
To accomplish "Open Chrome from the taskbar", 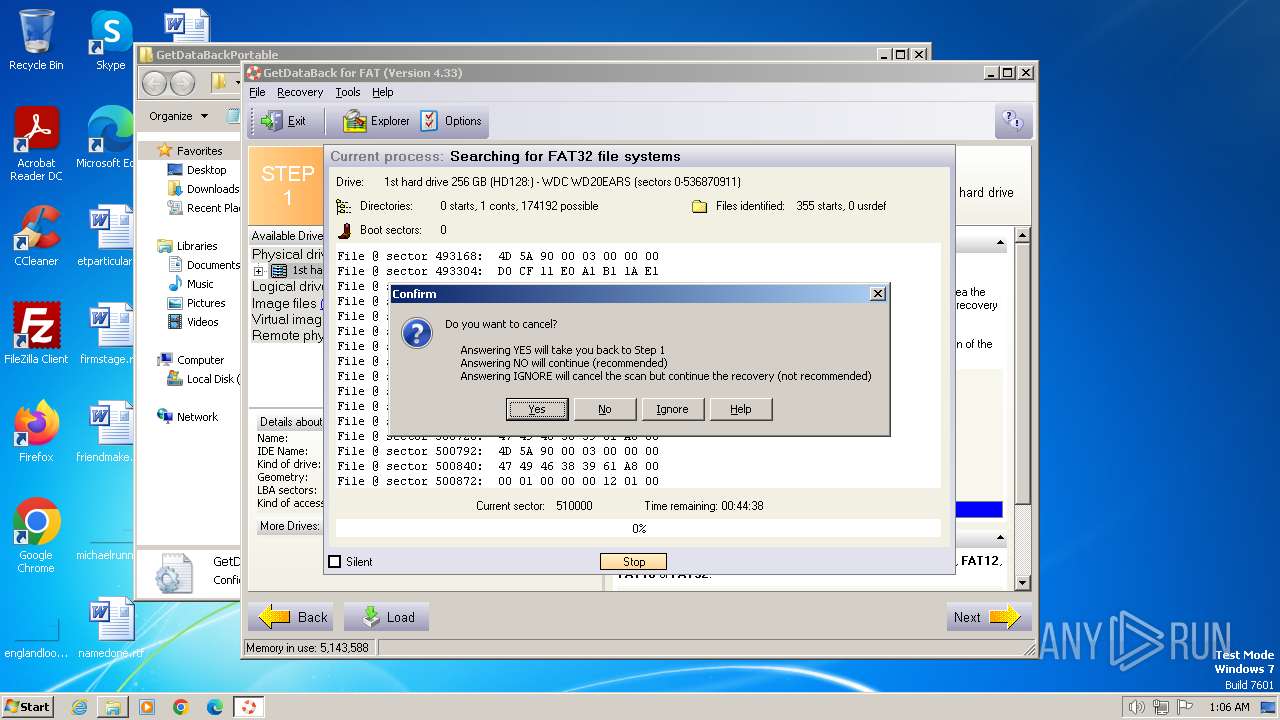I will 180,707.
